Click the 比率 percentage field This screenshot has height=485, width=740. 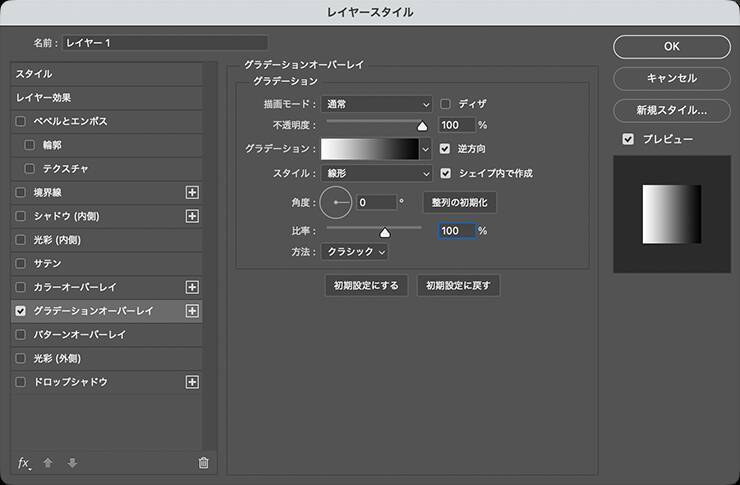coord(456,231)
